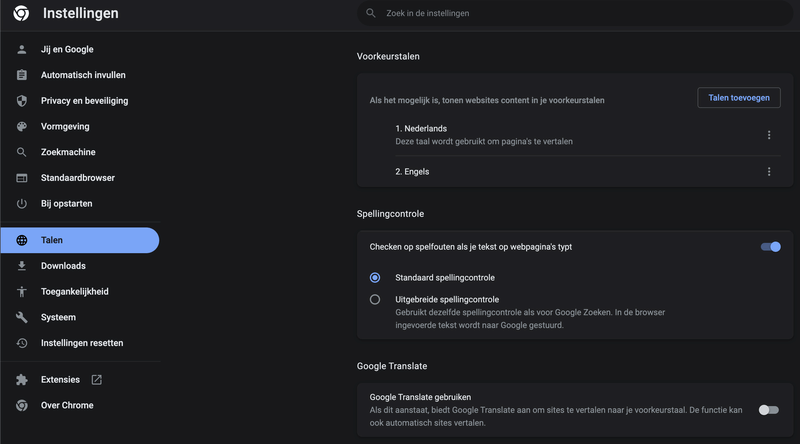Click the accessibility figure icon for Toegankelijkheid
This screenshot has height=444, width=800.
point(21,292)
